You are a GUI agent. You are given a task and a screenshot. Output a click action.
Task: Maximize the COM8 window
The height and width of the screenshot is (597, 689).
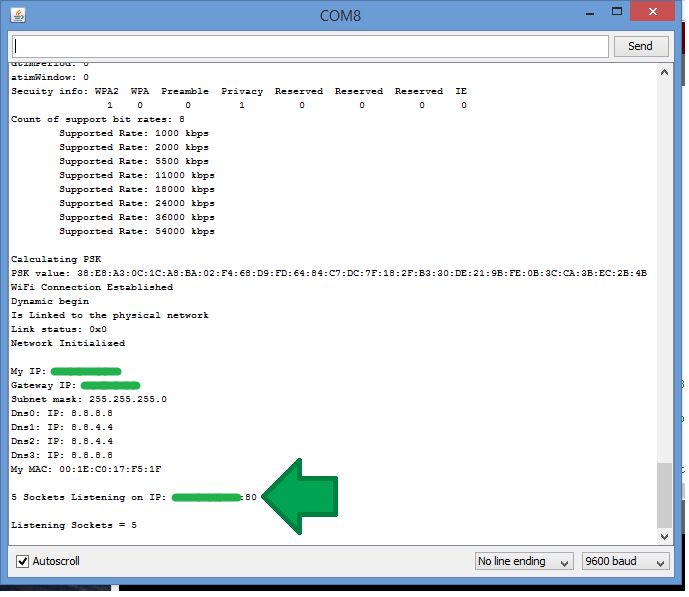[616, 12]
